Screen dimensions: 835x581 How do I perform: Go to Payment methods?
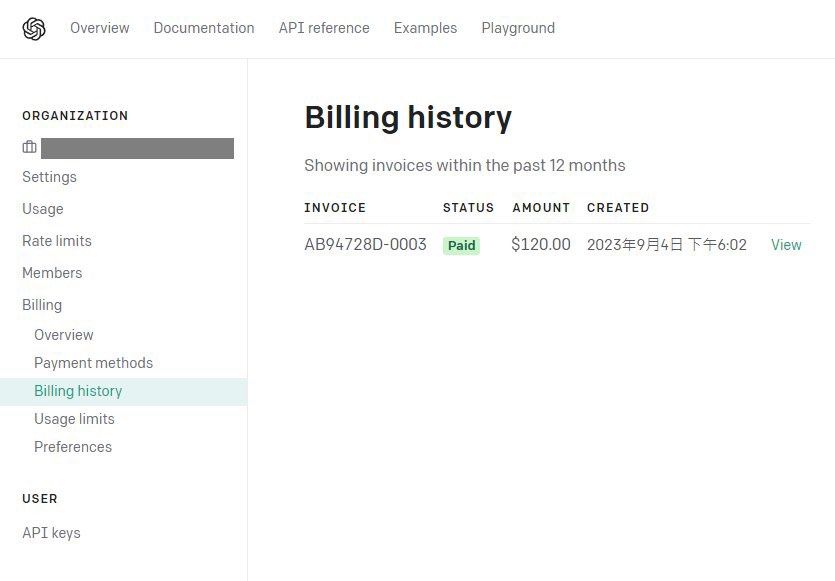93,363
